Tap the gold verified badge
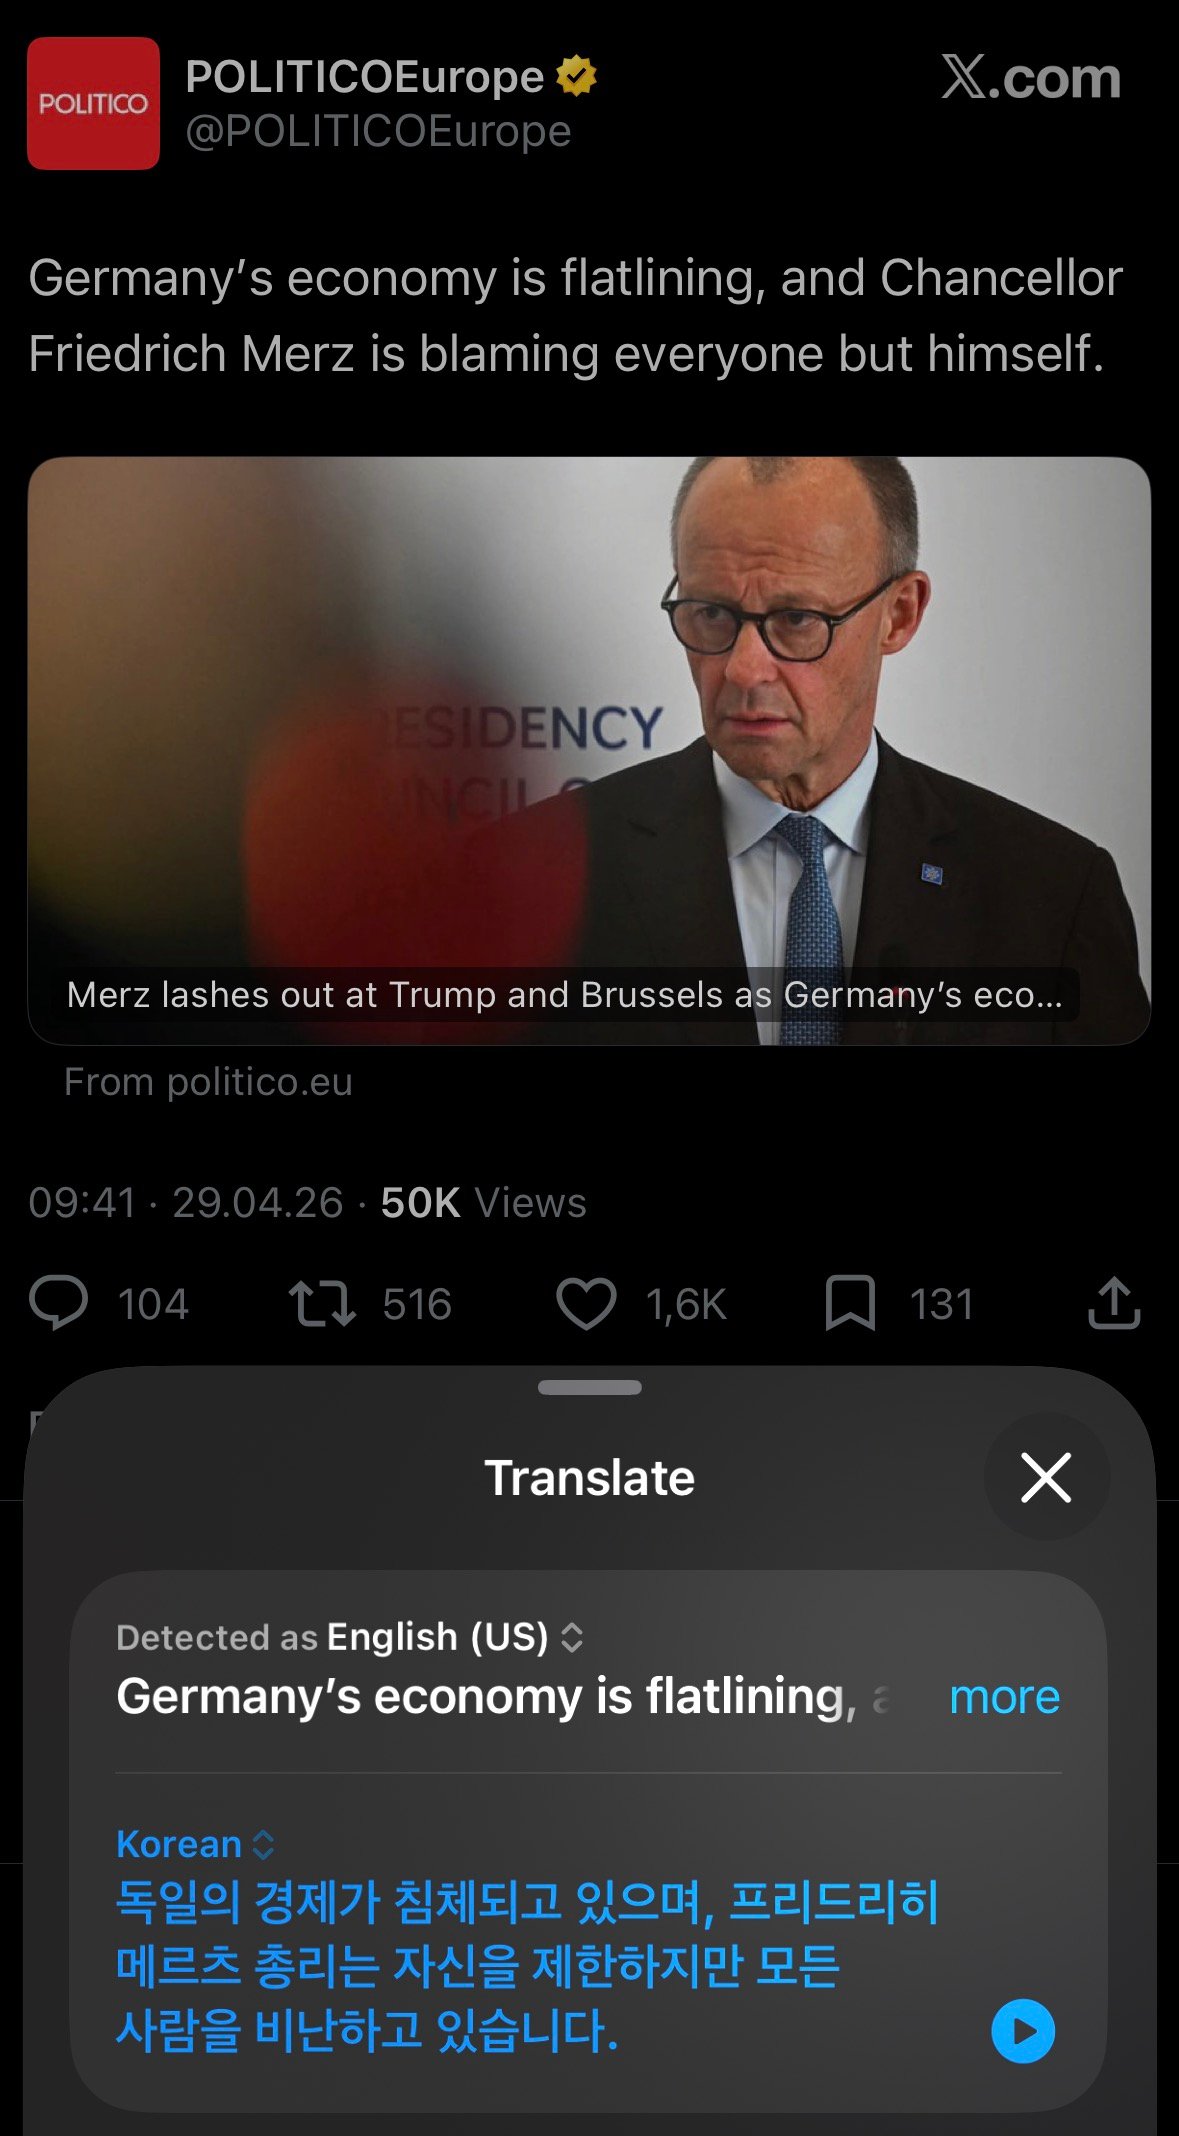Screen dimensions: 1179x2136 click(576, 76)
